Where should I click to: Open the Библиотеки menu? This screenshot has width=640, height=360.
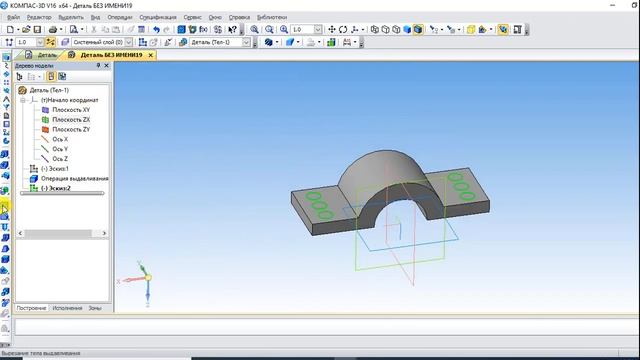click(272, 17)
